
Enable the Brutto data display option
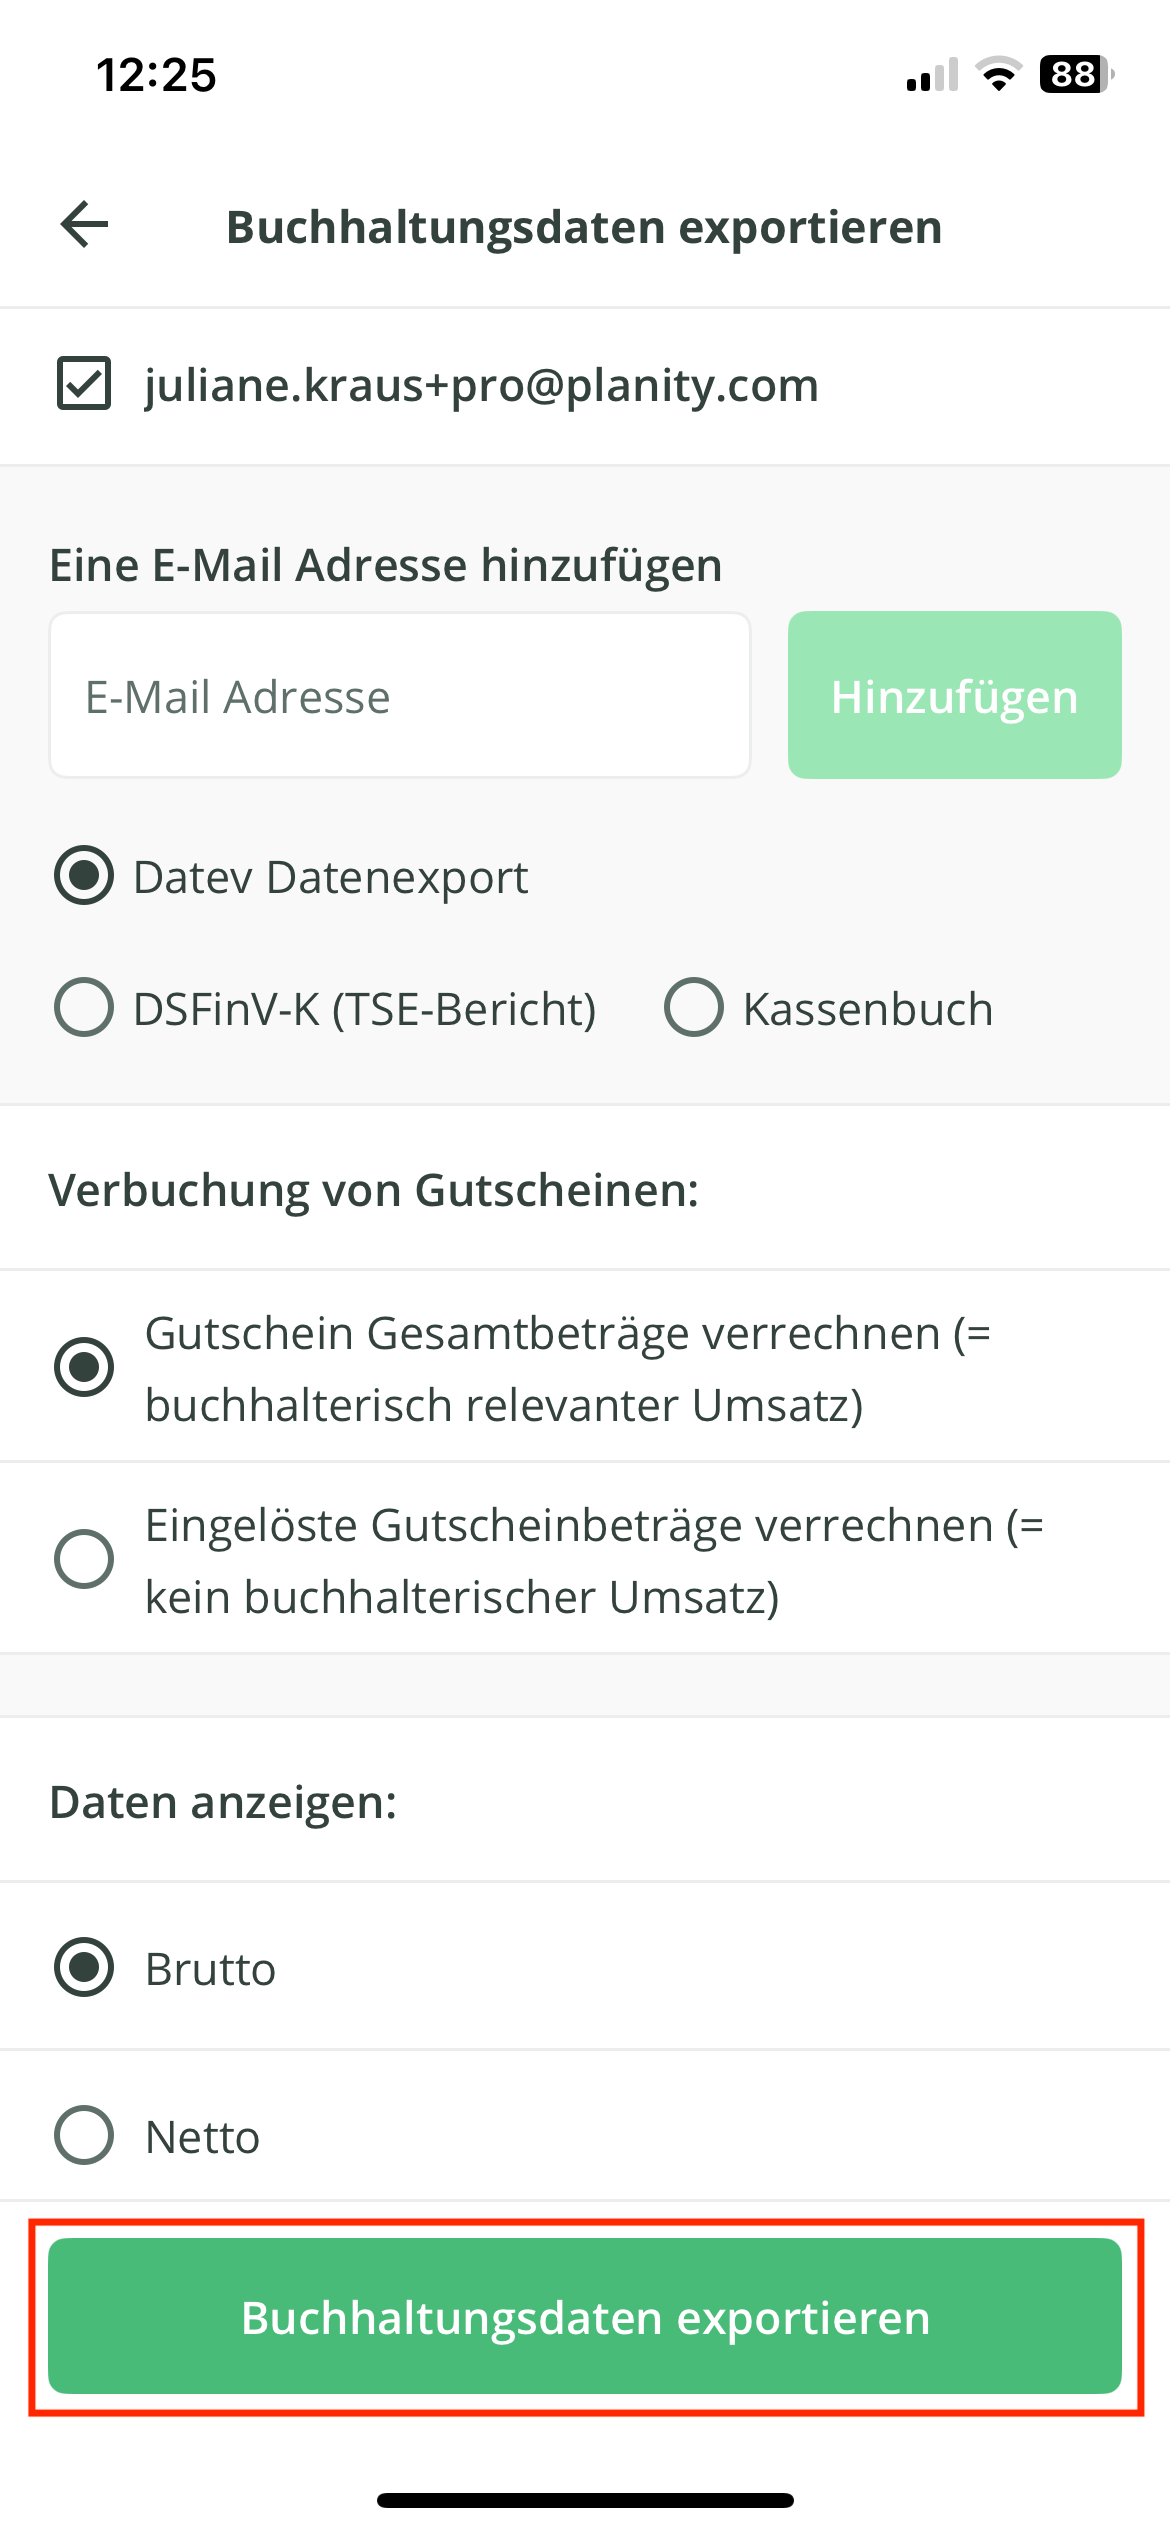coord(84,1967)
